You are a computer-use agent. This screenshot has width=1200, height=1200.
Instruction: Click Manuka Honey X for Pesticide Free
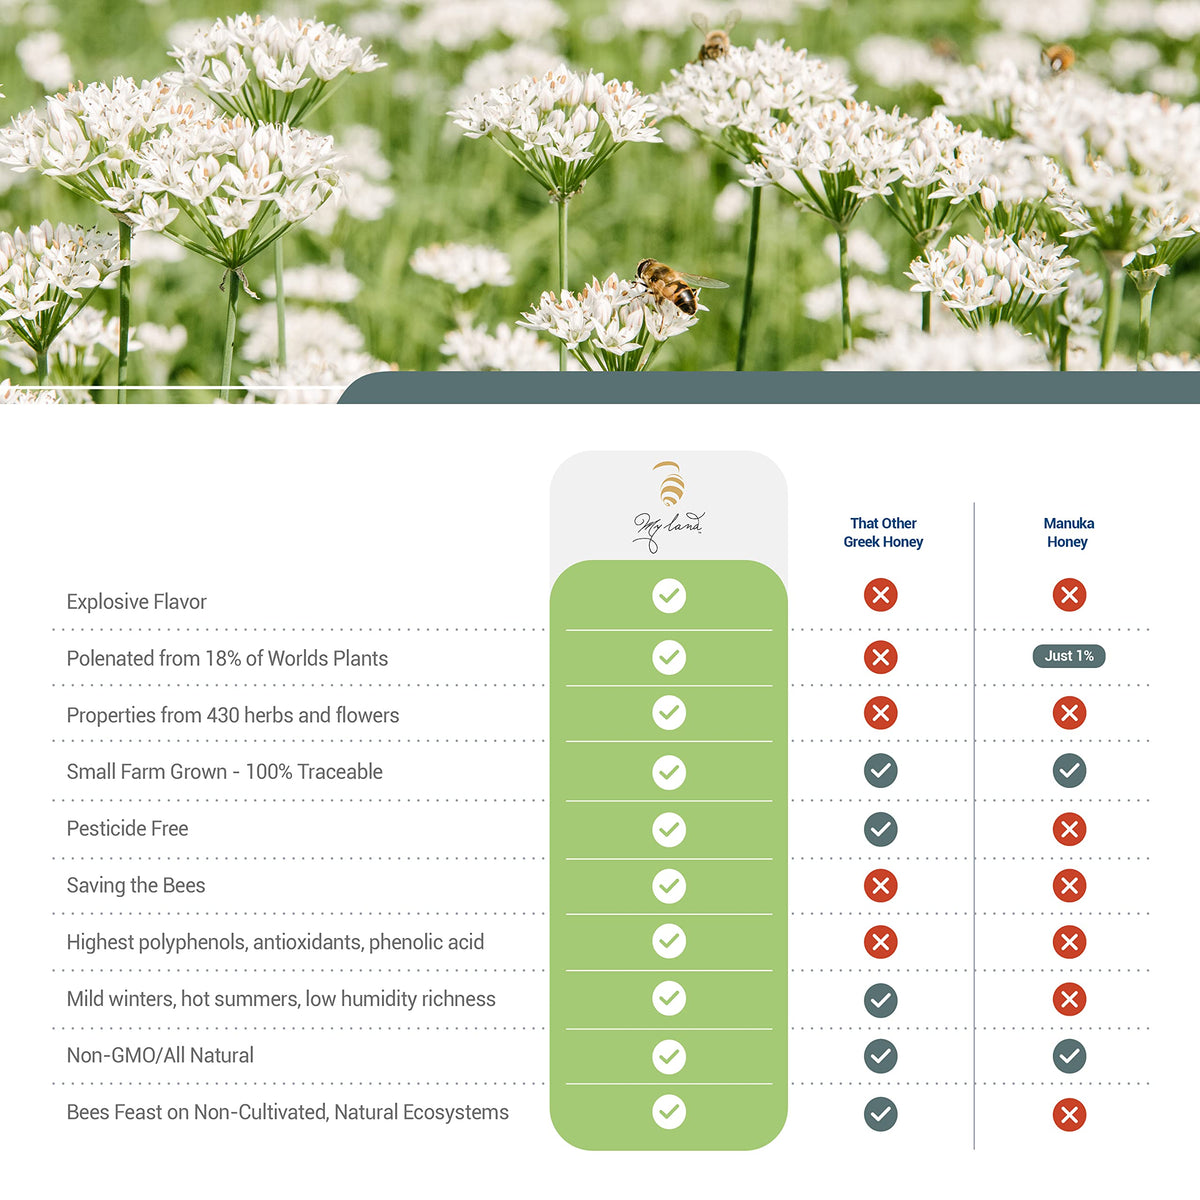pyautogui.click(x=1069, y=829)
